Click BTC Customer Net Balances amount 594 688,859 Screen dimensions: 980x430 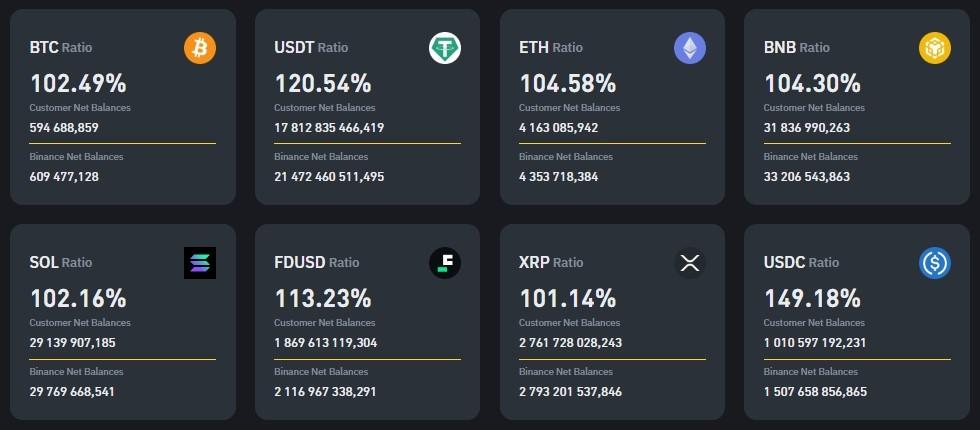tap(64, 127)
